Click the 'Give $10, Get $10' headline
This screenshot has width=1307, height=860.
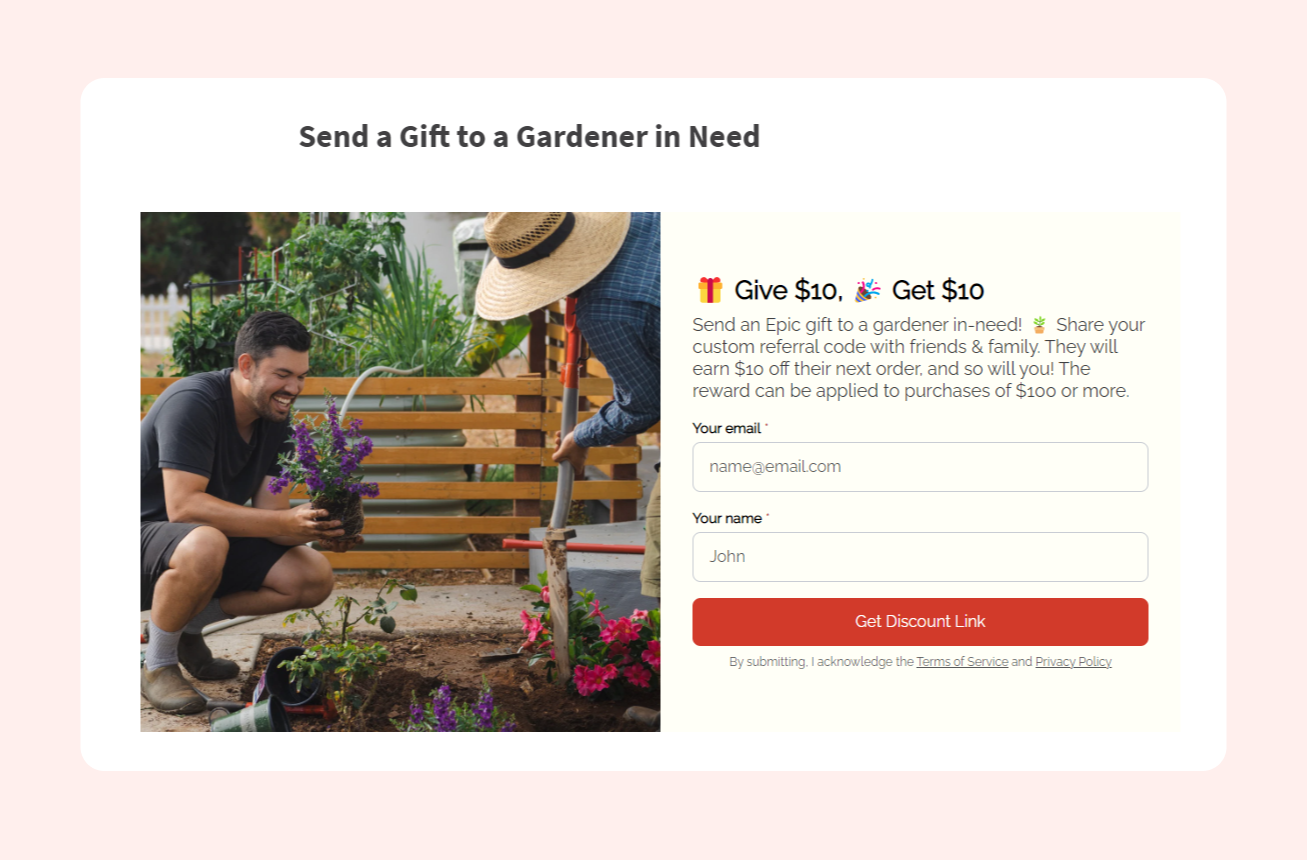click(x=840, y=290)
